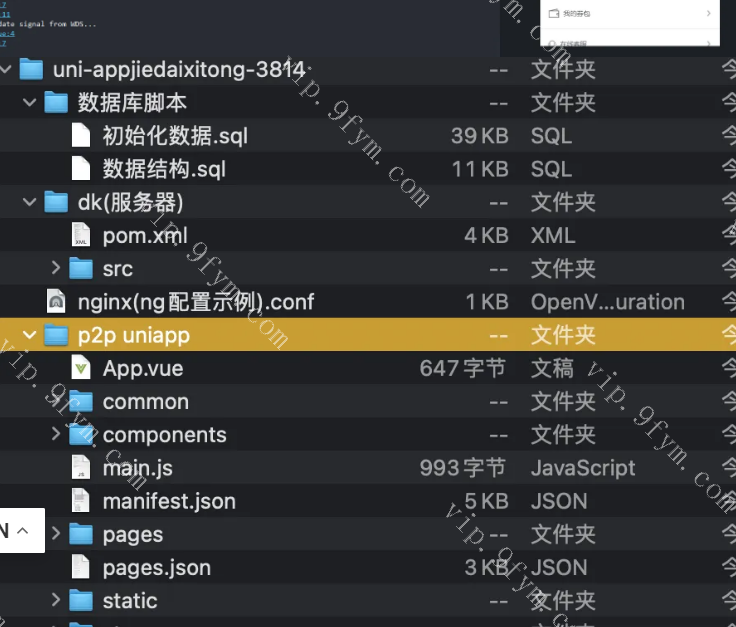Select the nginx conf file icon
The height and width of the screenshot is (627, 736).
[x=57, y=302]
